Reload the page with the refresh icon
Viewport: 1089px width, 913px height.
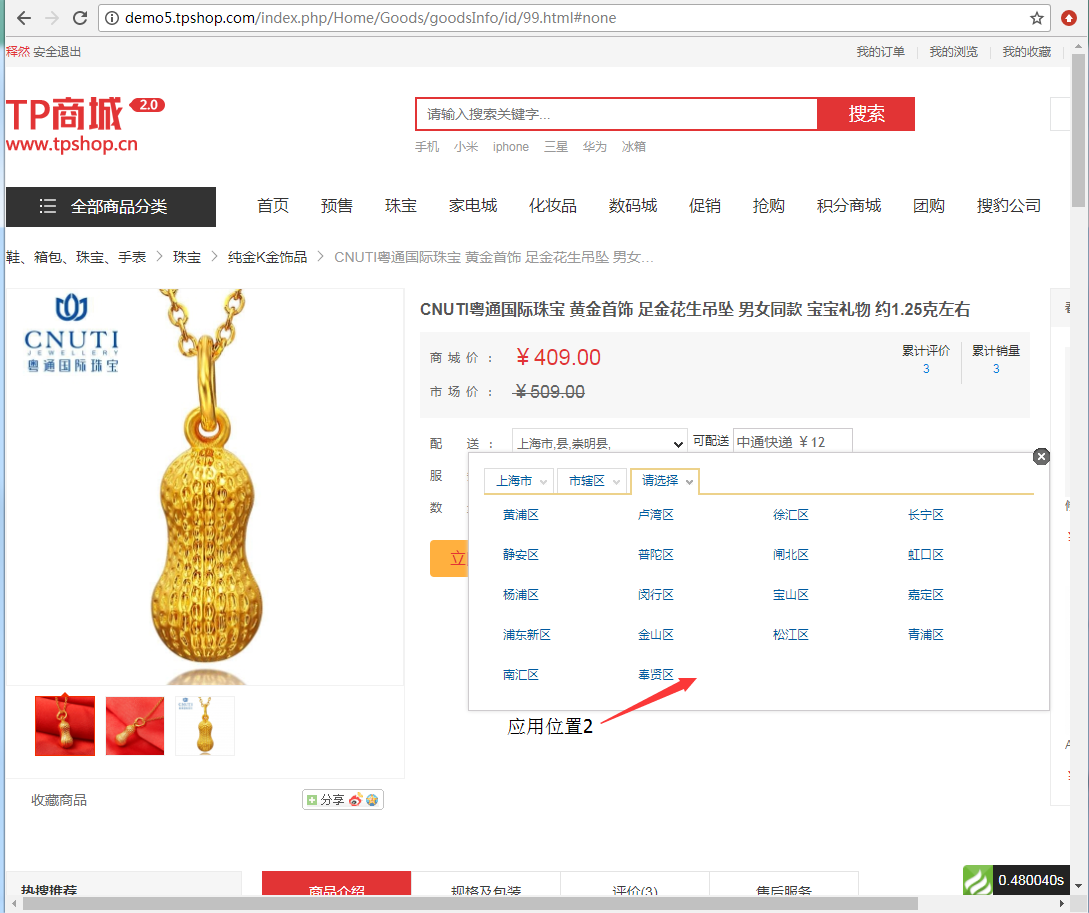(x=80, y=18)
